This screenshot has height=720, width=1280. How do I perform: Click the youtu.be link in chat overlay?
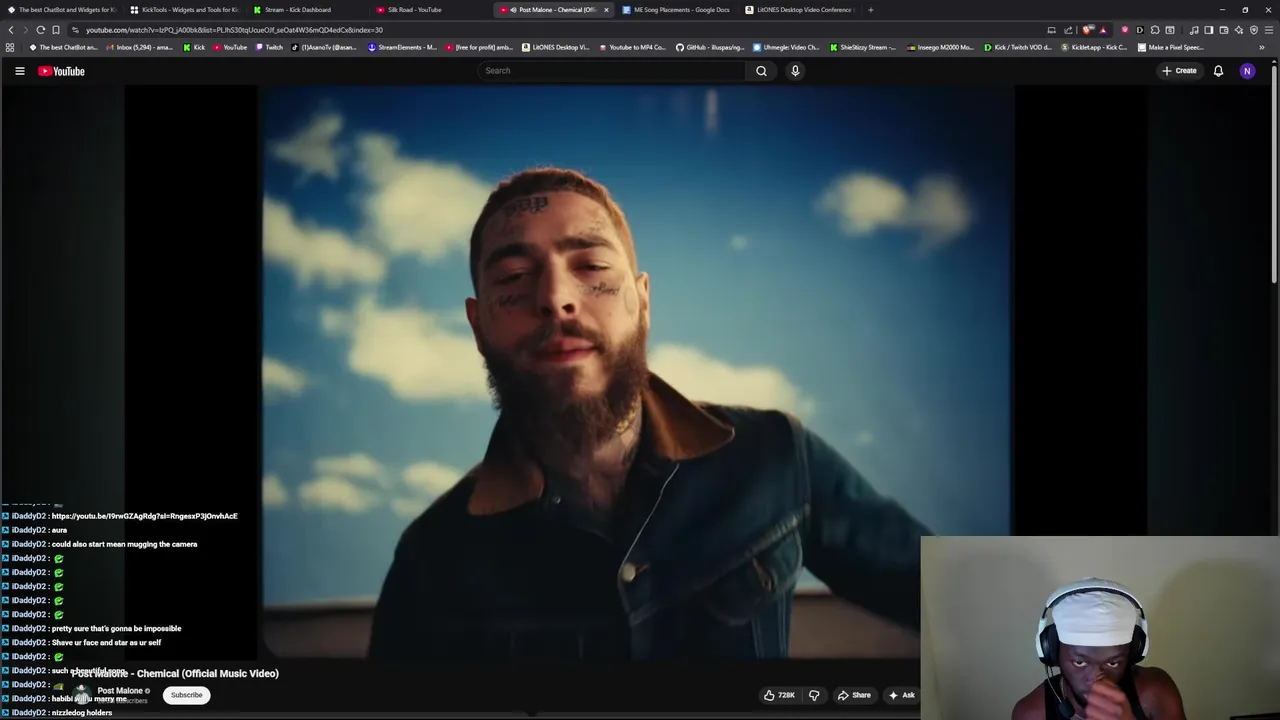[x=145, y=516]
